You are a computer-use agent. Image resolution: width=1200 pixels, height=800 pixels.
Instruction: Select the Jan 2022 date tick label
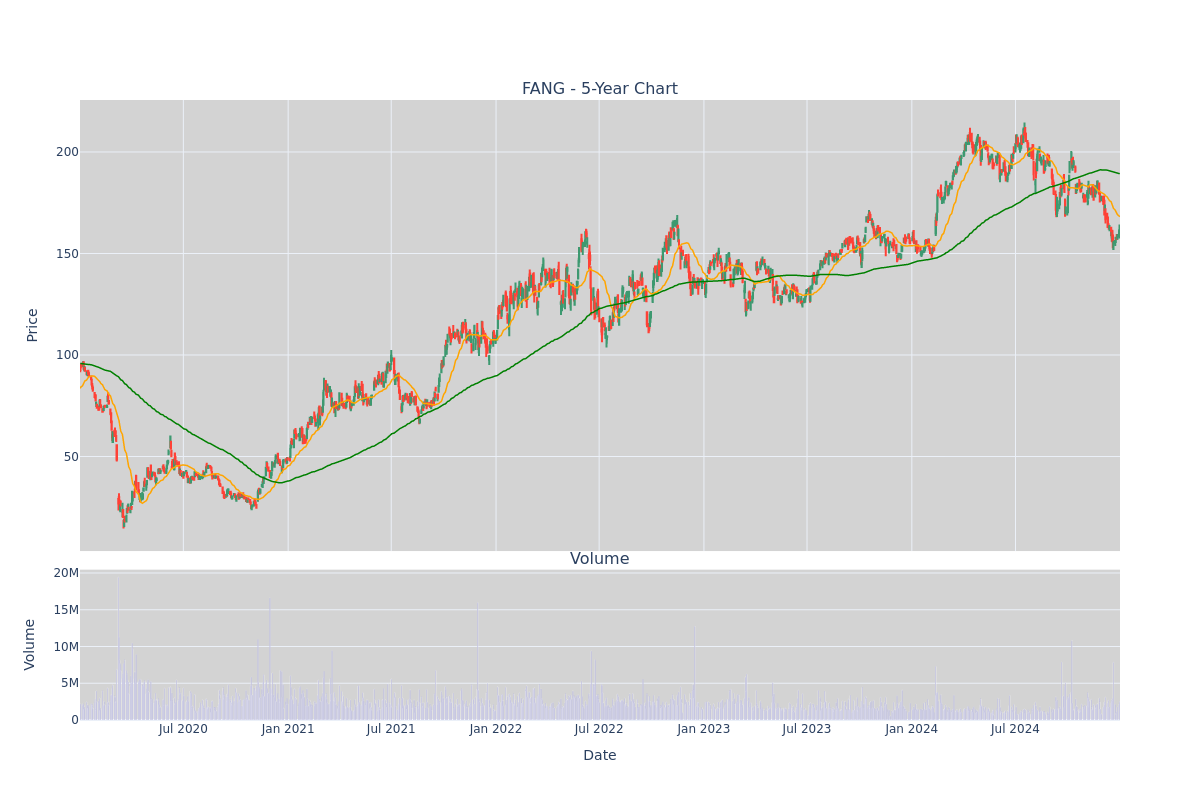coord(496,729)
